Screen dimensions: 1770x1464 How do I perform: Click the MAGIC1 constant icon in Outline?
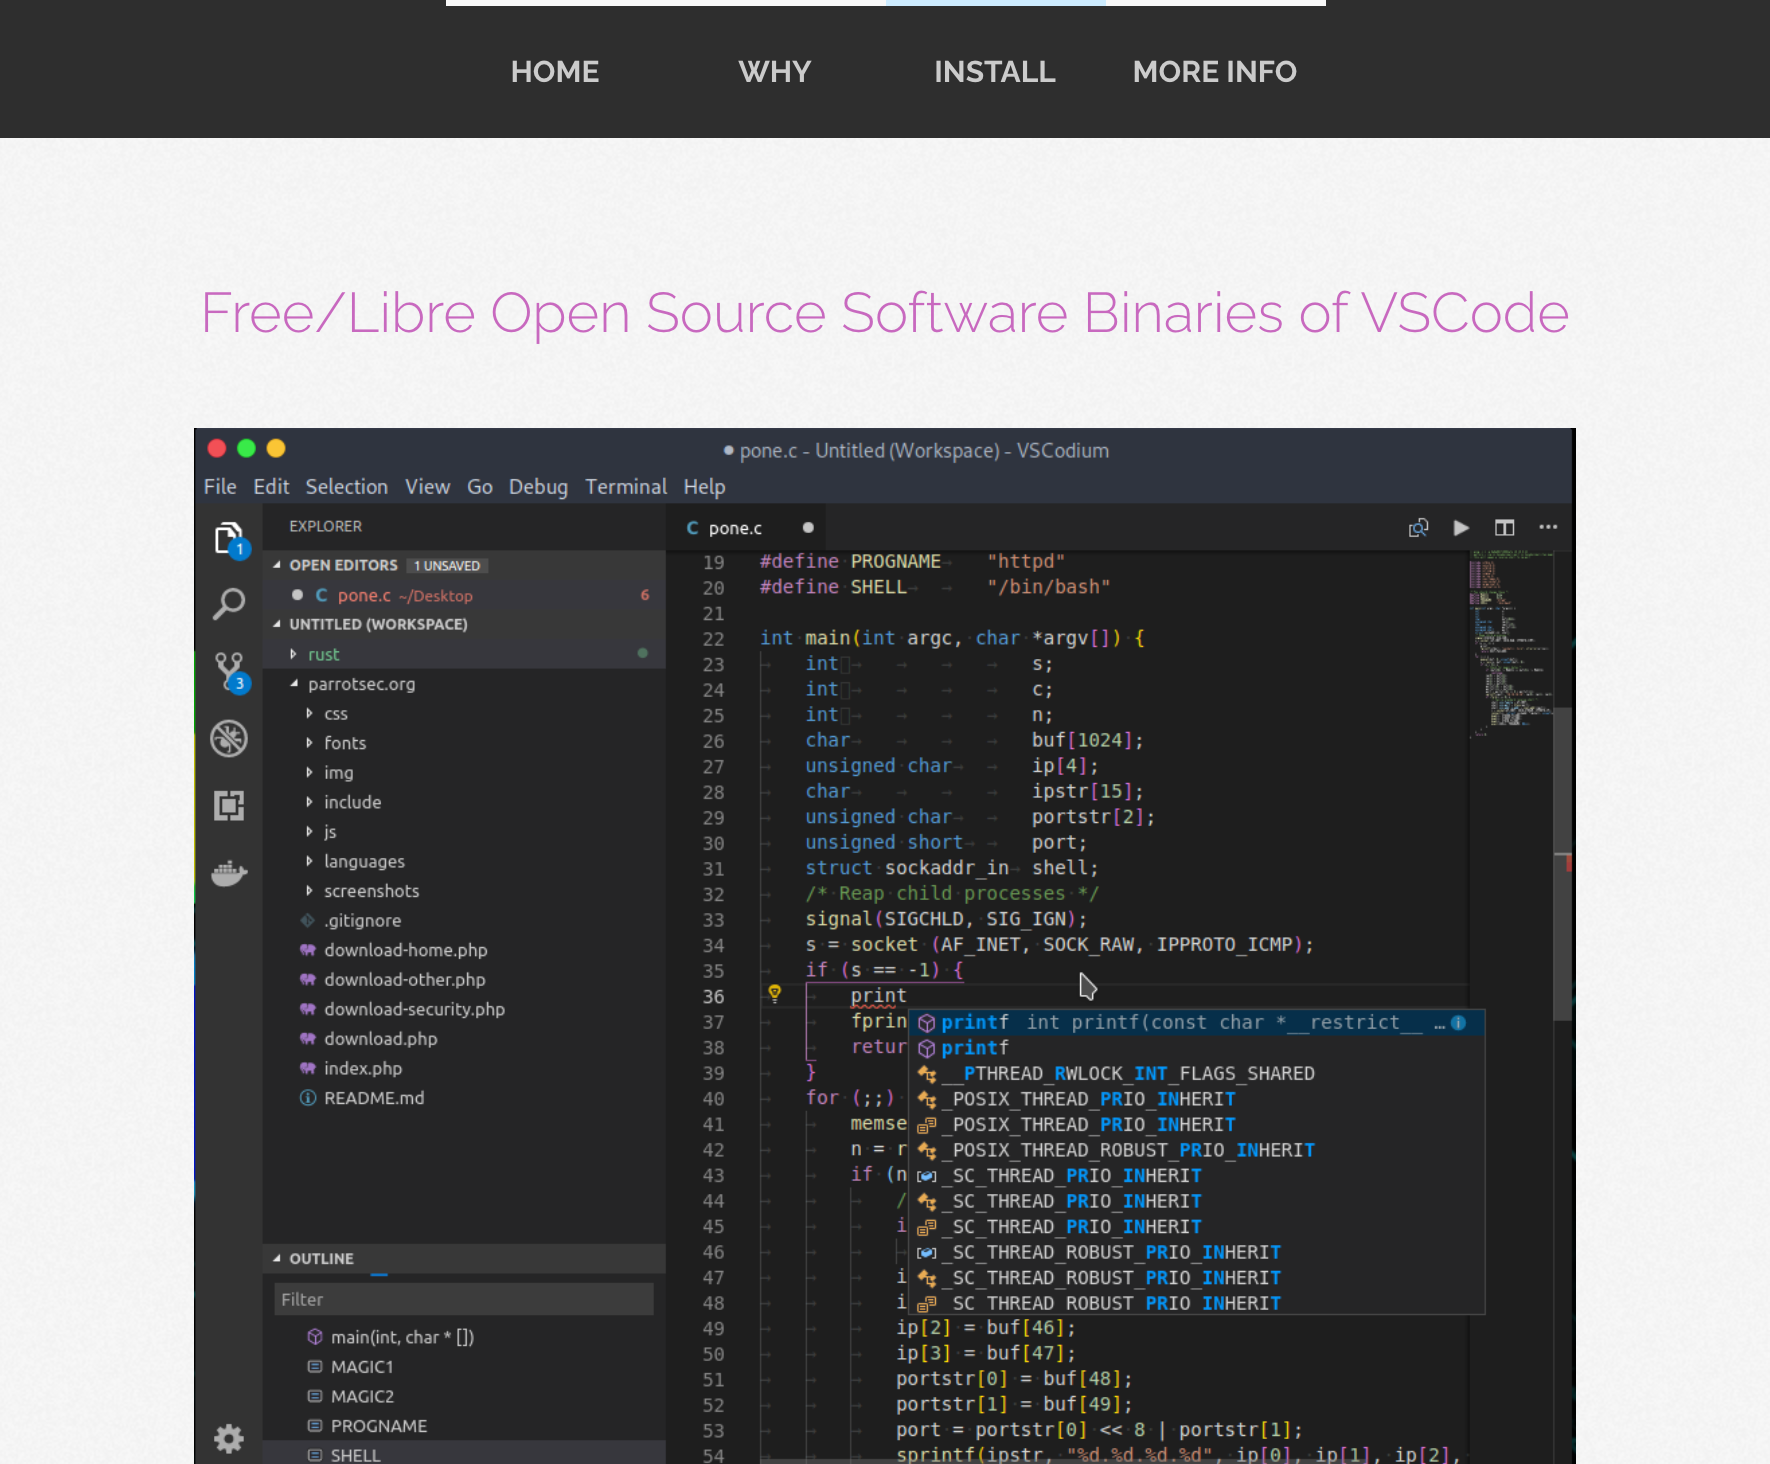tap(315, 1367)
